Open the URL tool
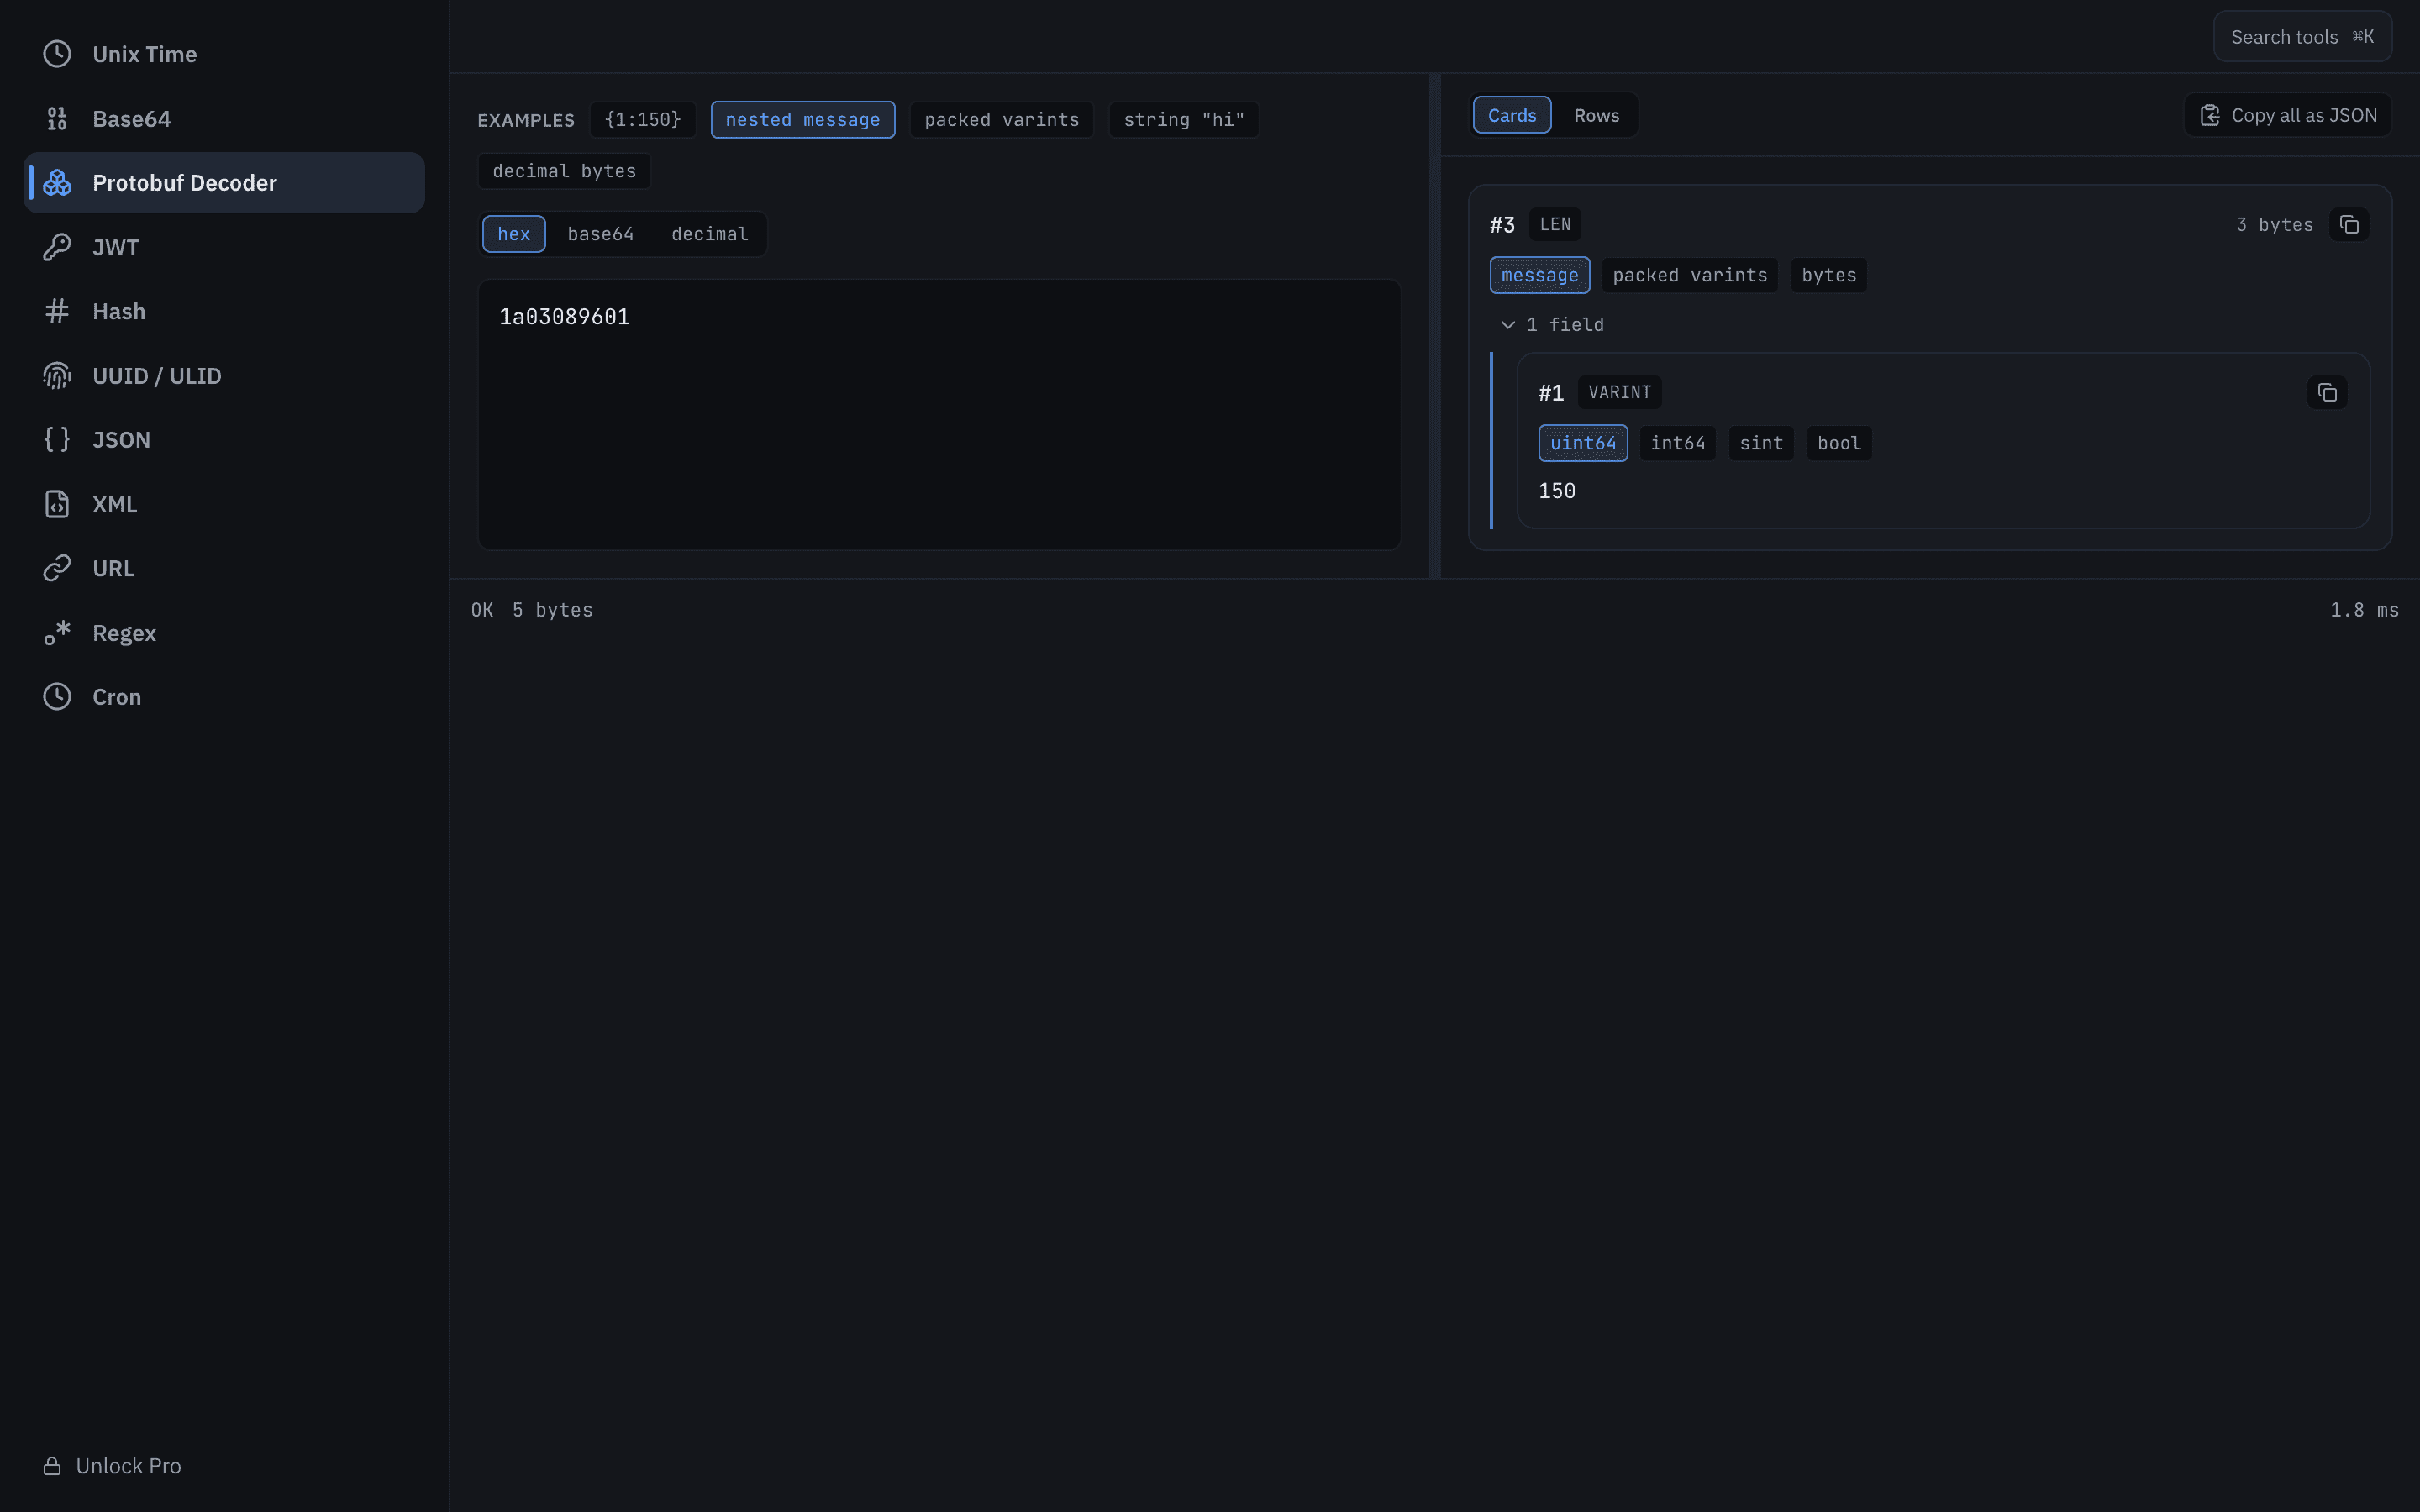This screenshot has height=1512, width=2420. 224,568
